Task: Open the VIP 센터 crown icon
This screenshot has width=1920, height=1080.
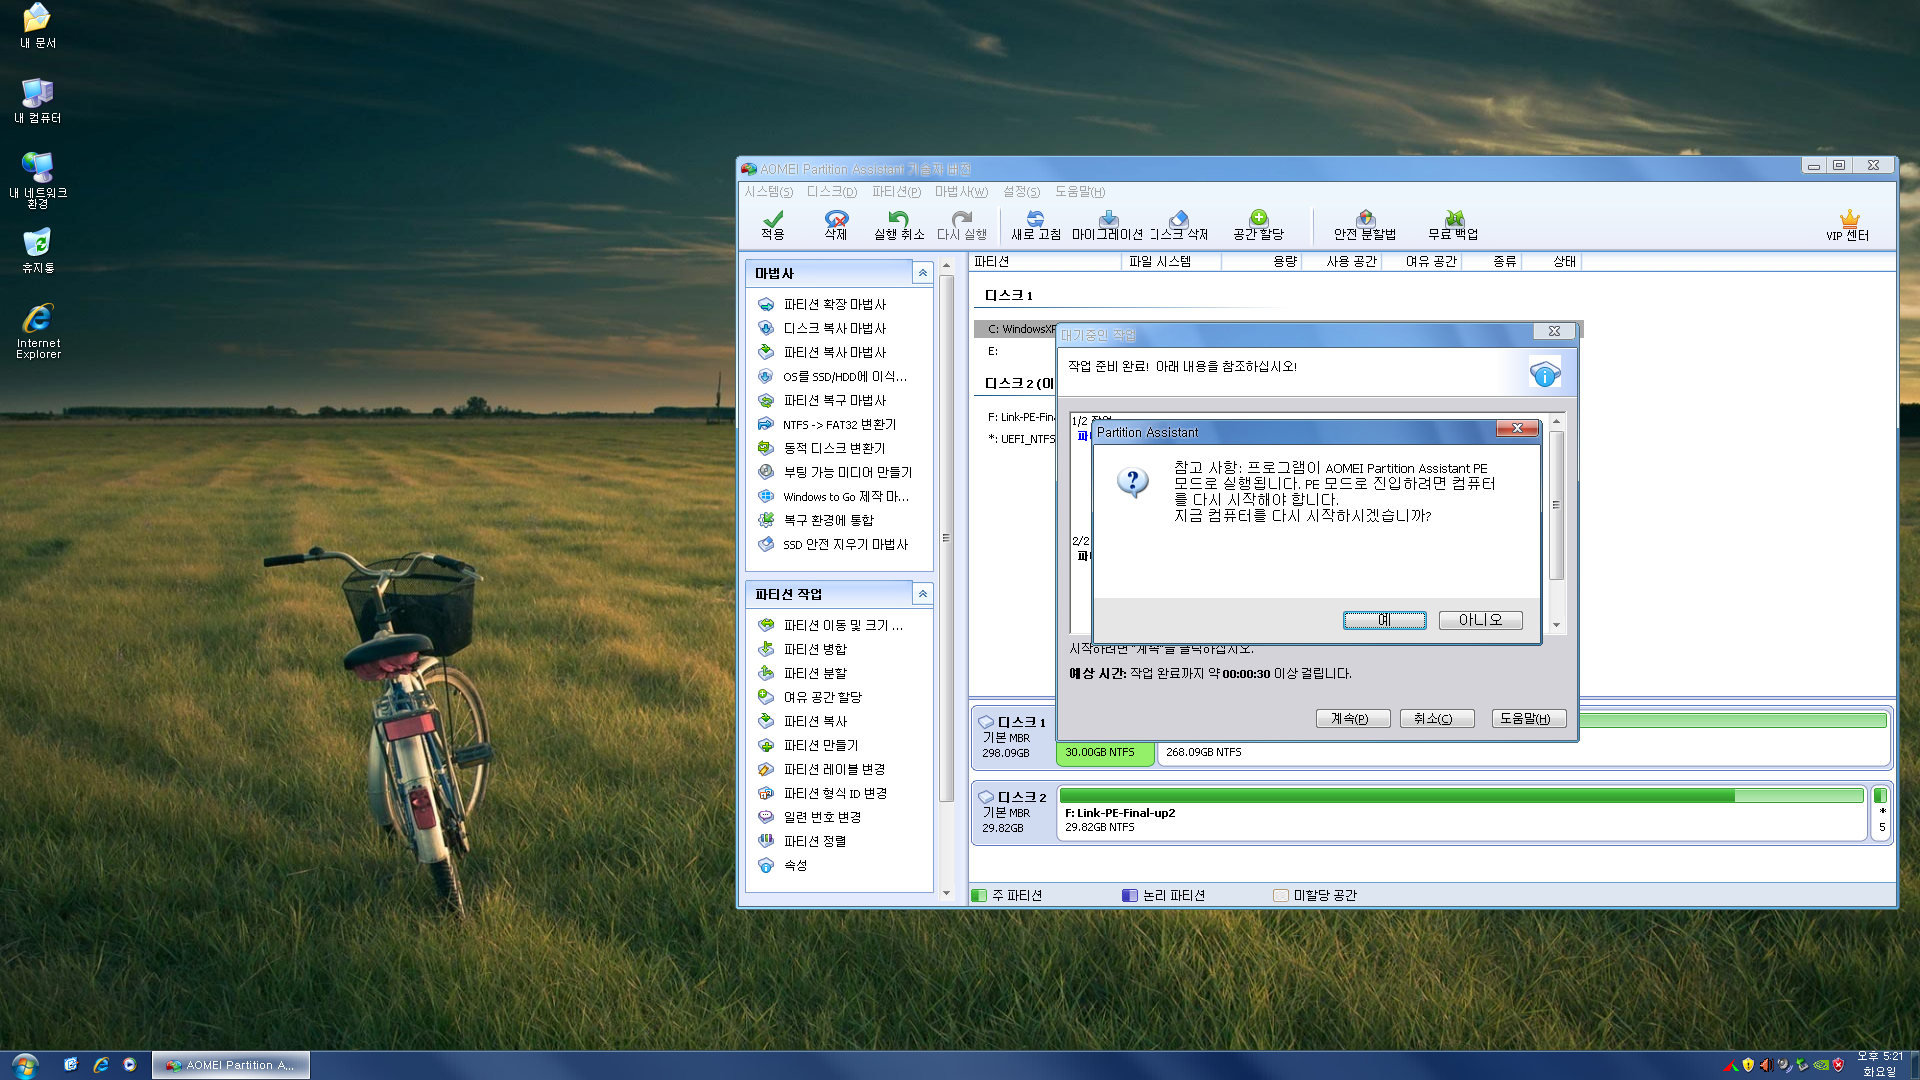Action: click(1847, 226)
